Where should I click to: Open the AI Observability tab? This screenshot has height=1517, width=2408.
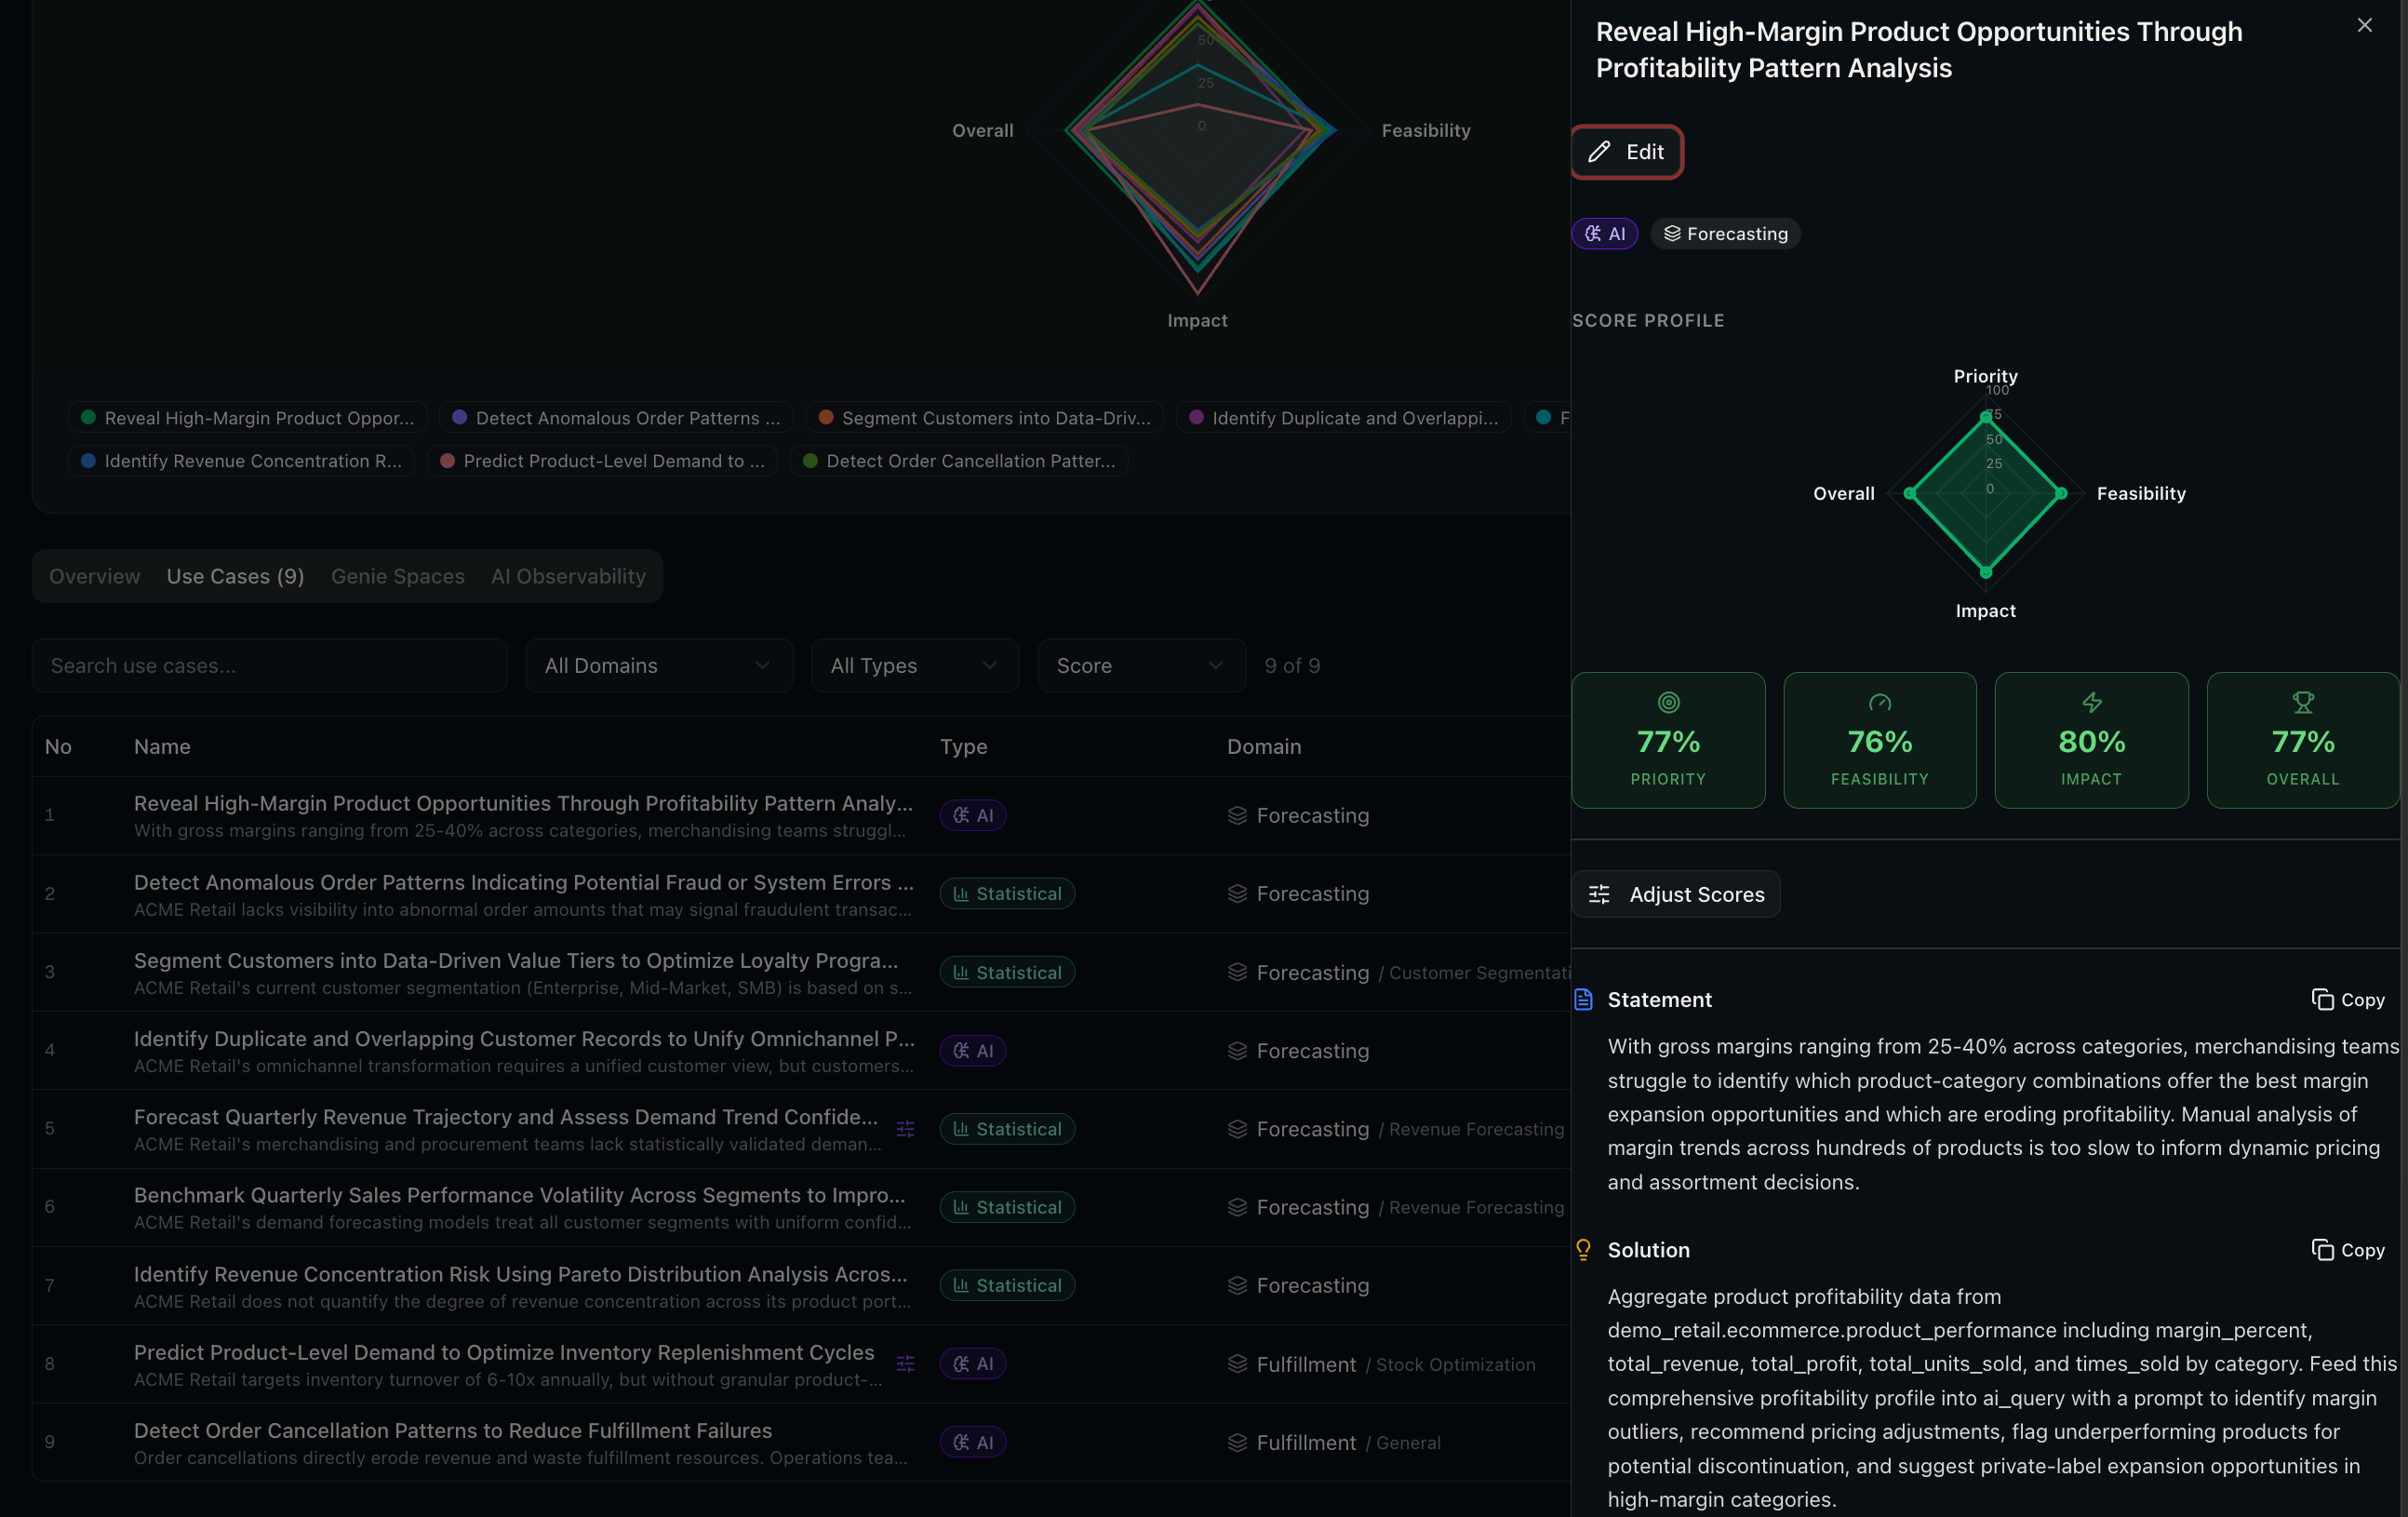[x=568, y=577]
